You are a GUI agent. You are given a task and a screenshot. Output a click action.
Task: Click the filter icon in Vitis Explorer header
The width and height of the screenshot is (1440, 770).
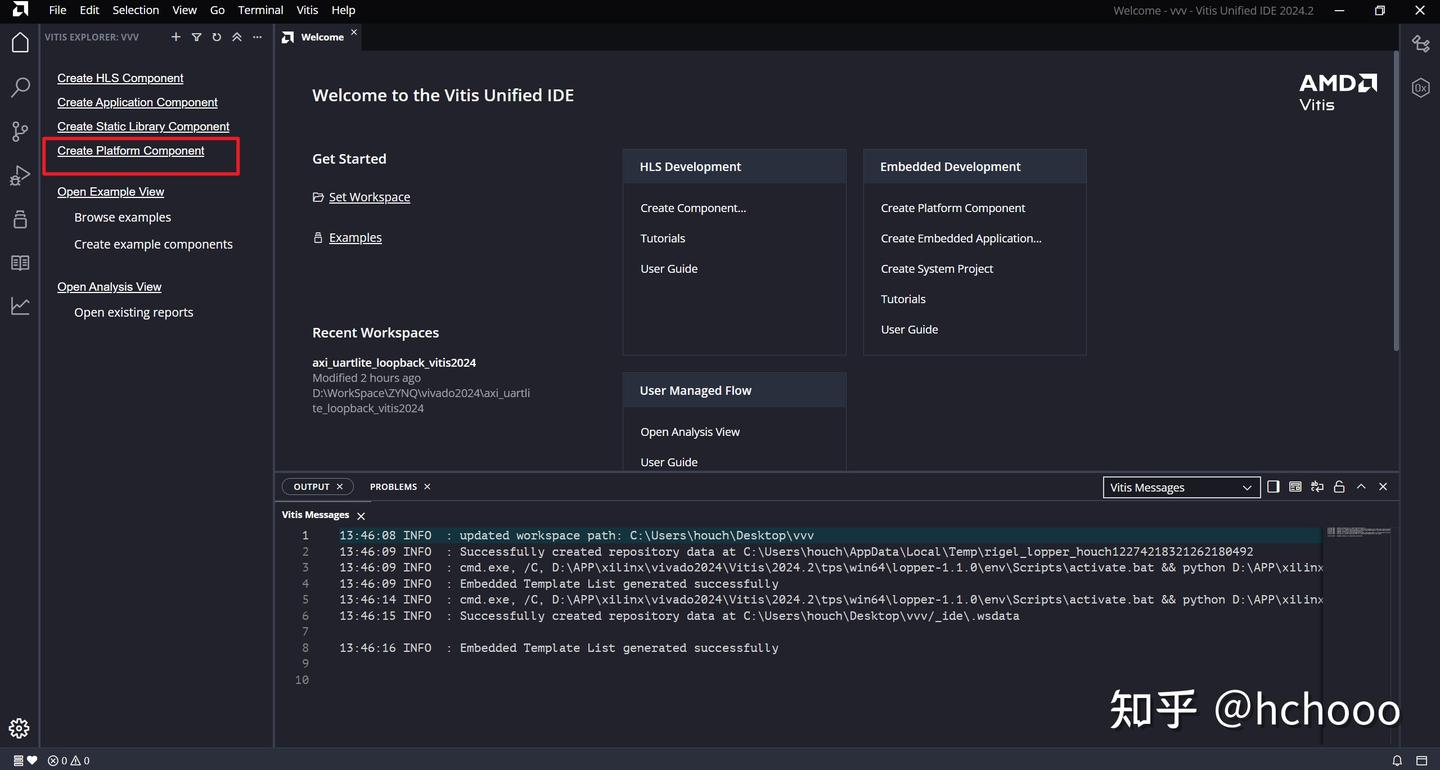coord(196,37)
